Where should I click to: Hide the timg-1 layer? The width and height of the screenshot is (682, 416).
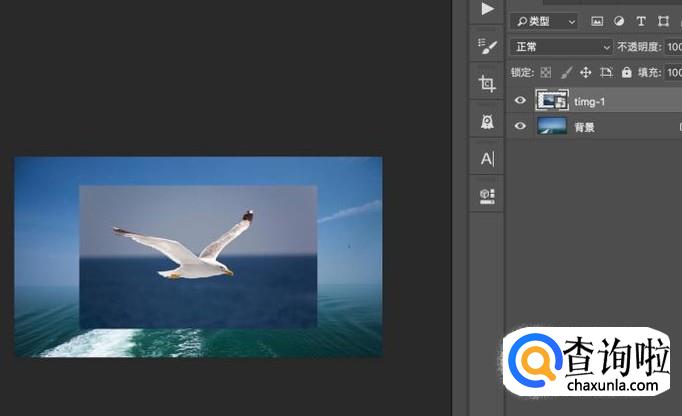(x=520, y=101)
